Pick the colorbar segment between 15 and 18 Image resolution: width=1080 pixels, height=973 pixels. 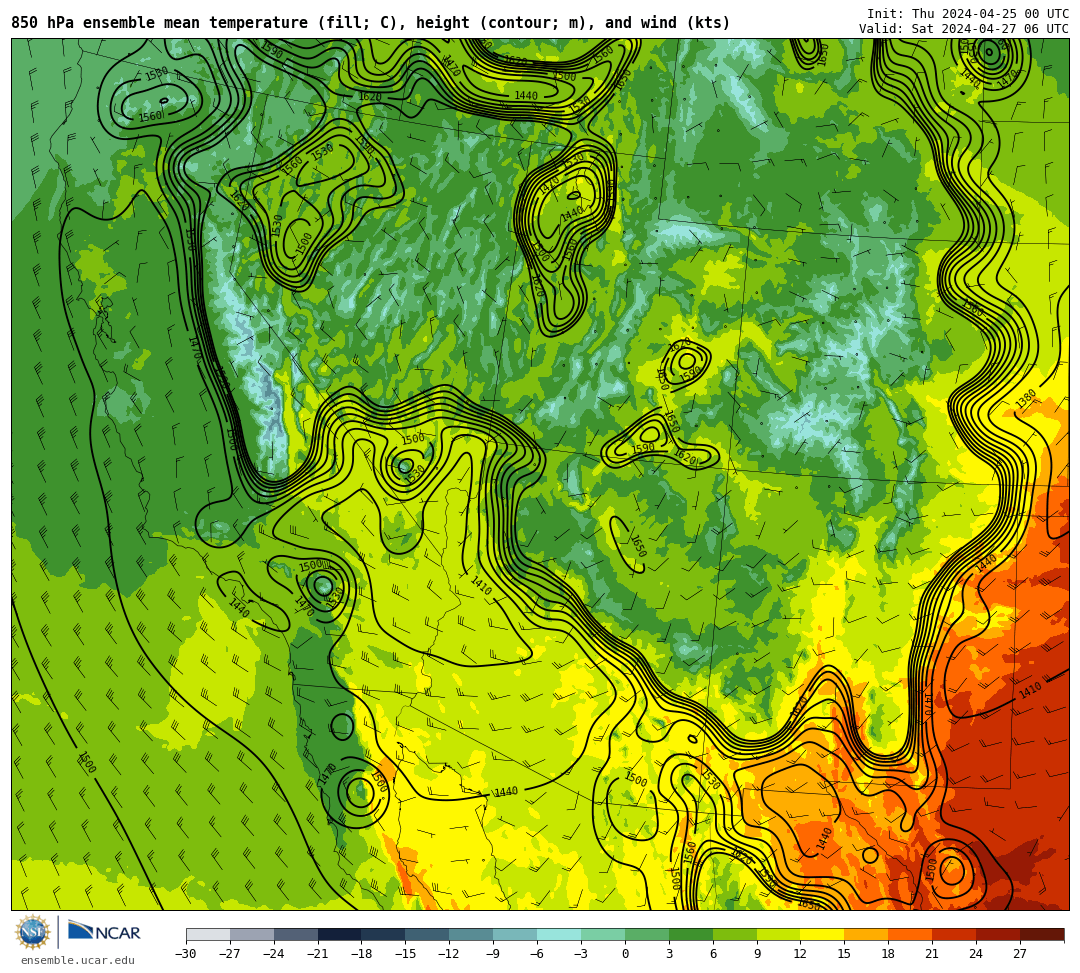[x=866, y=934]
